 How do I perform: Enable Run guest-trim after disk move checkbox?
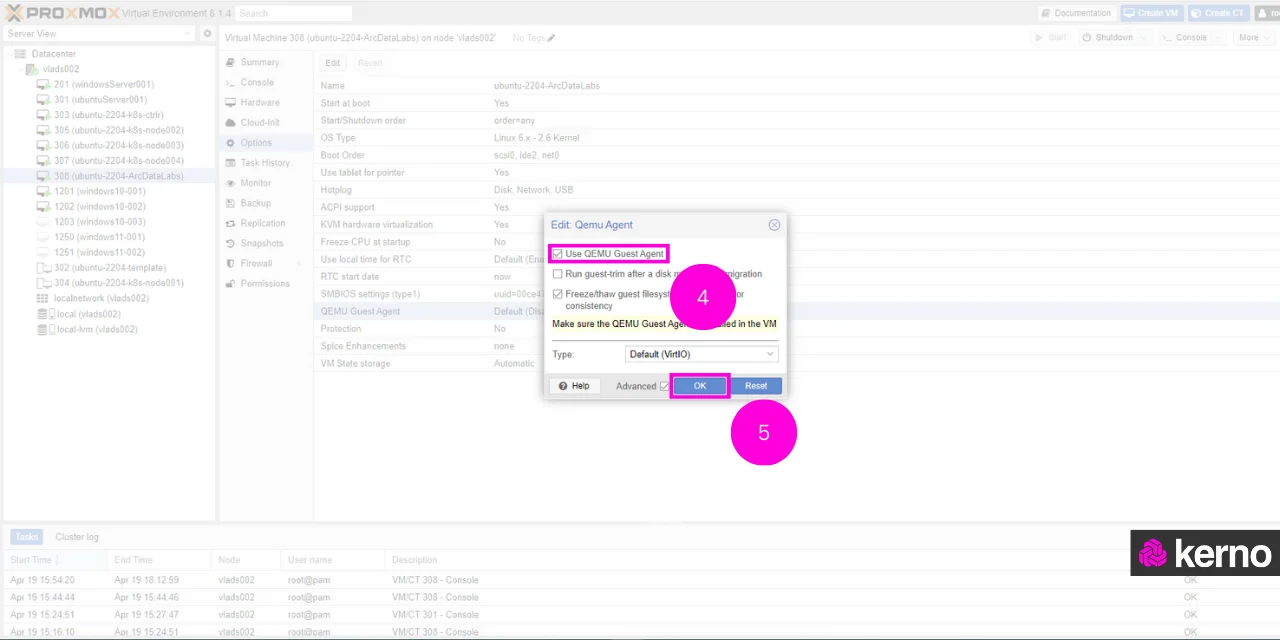[x=557, y=274]
